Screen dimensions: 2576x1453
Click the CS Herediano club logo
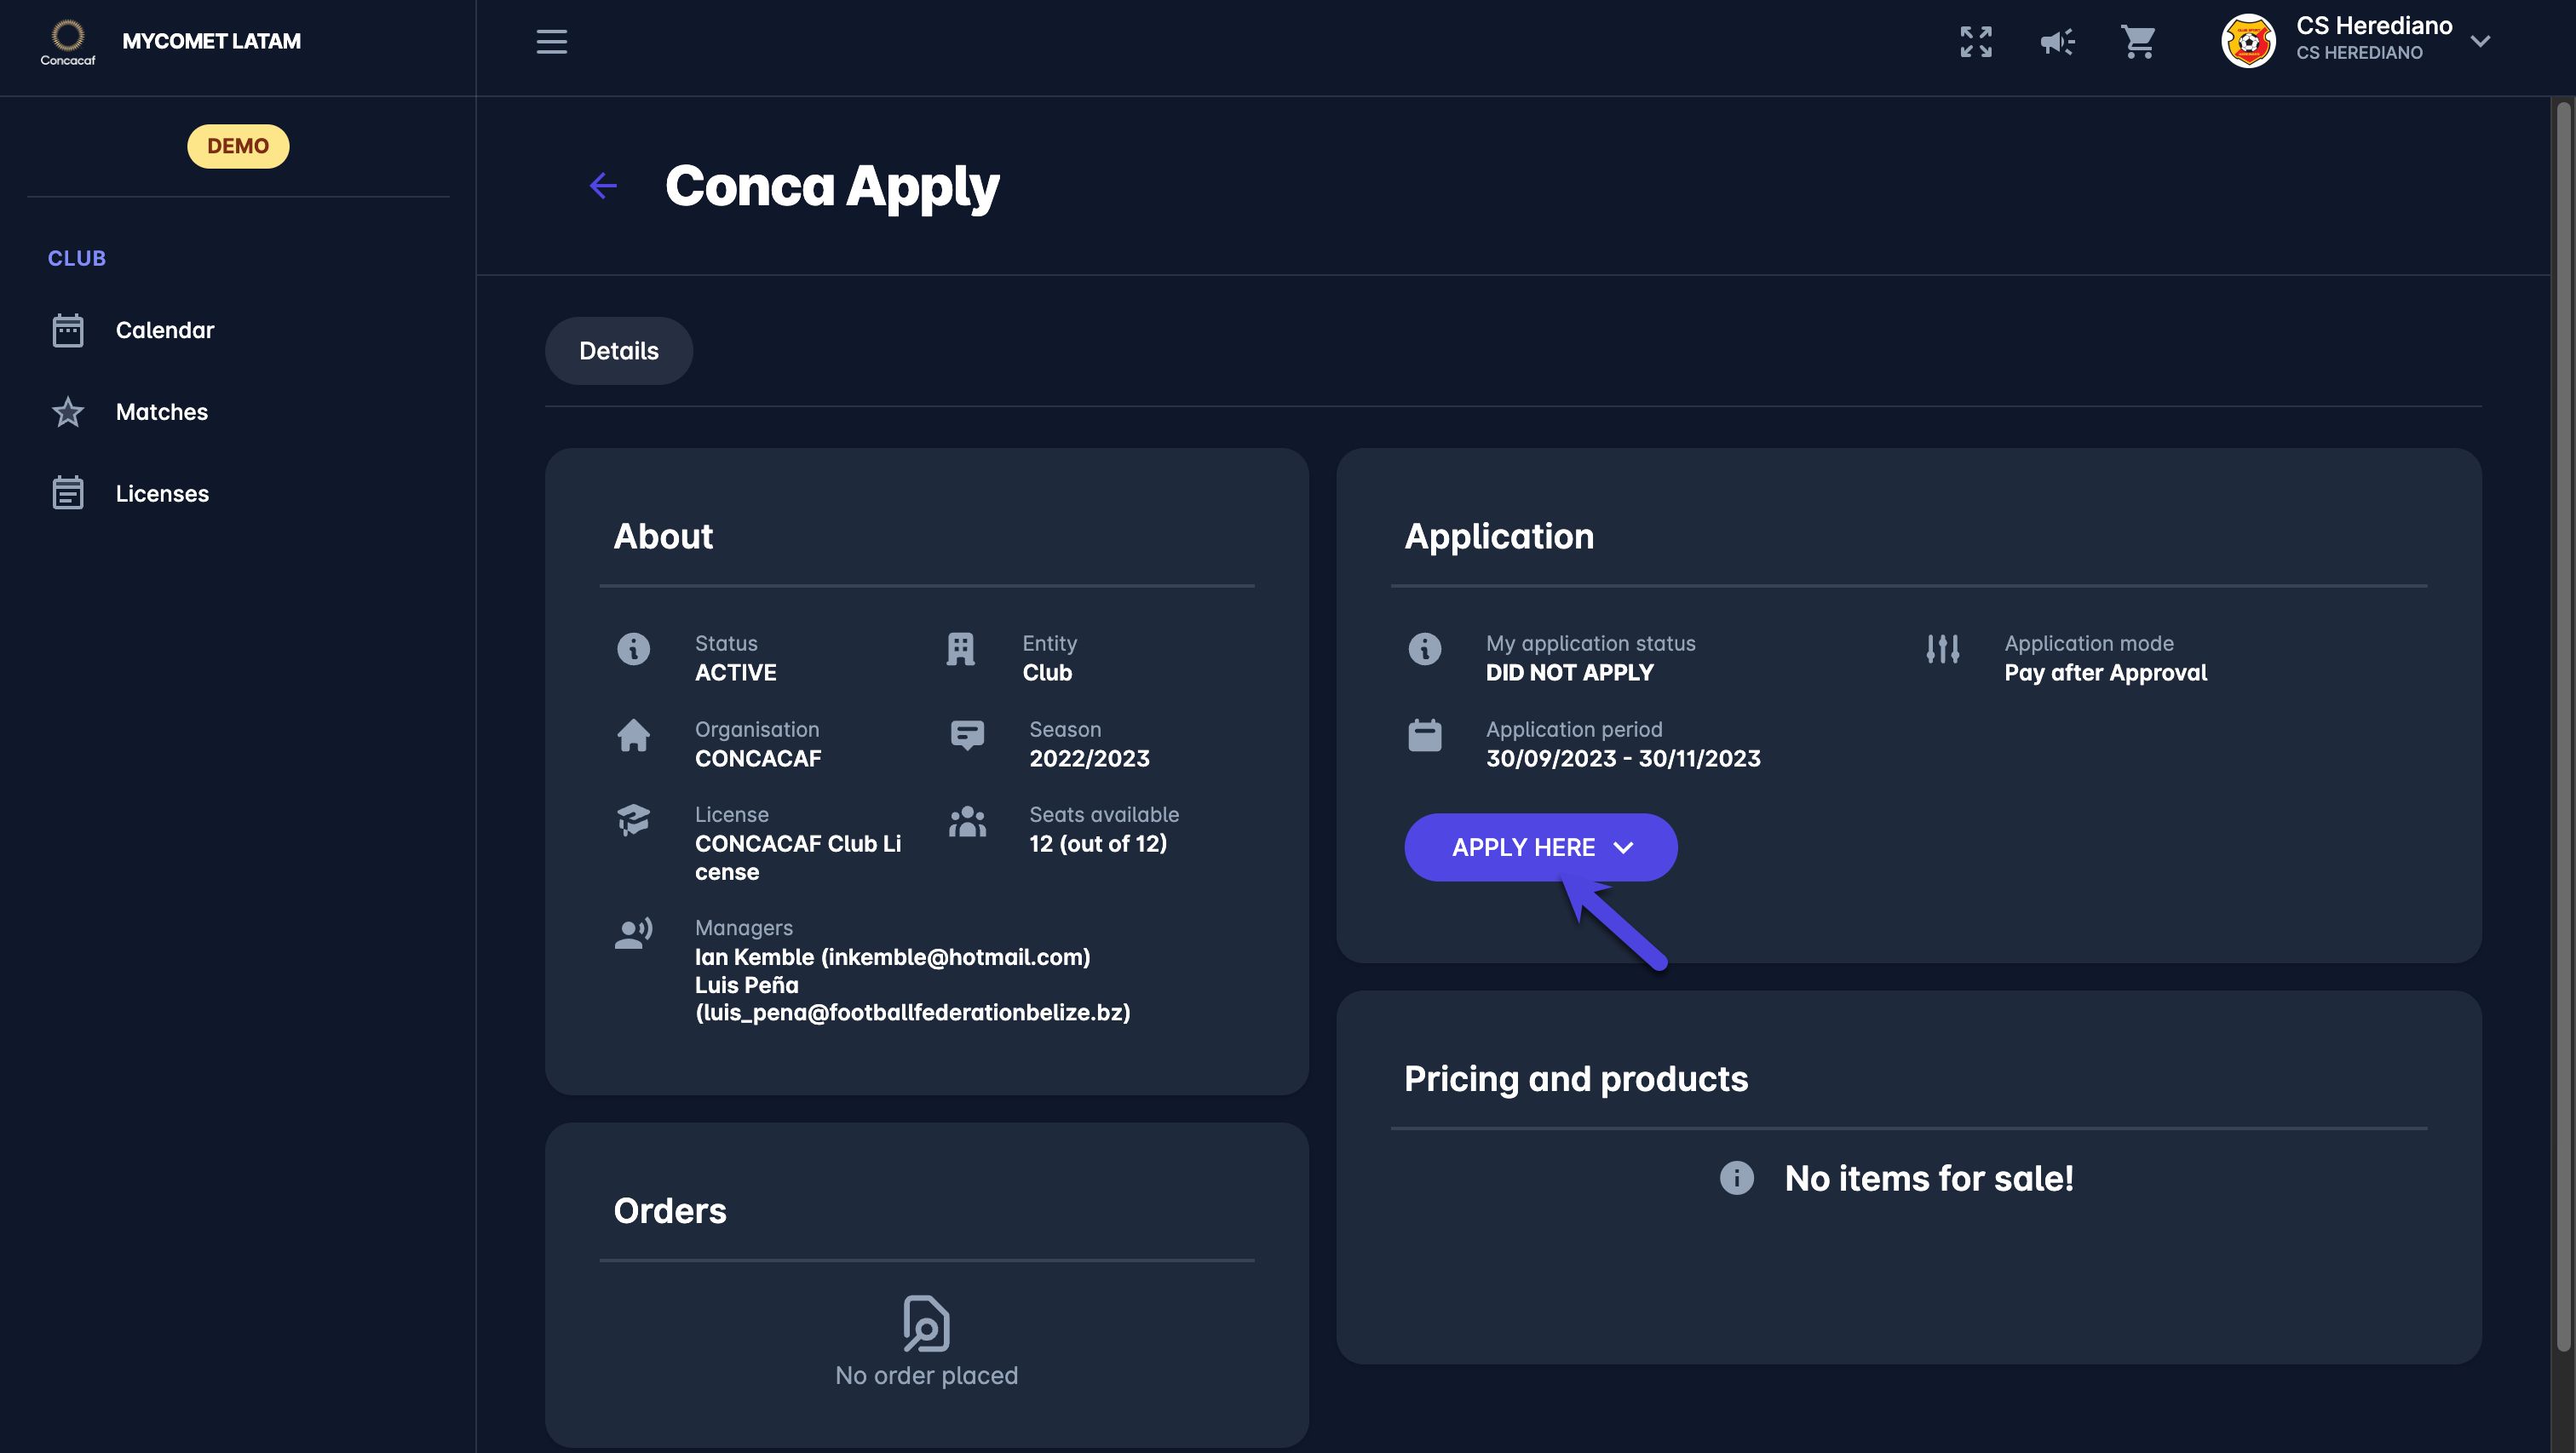[2247, 41]
